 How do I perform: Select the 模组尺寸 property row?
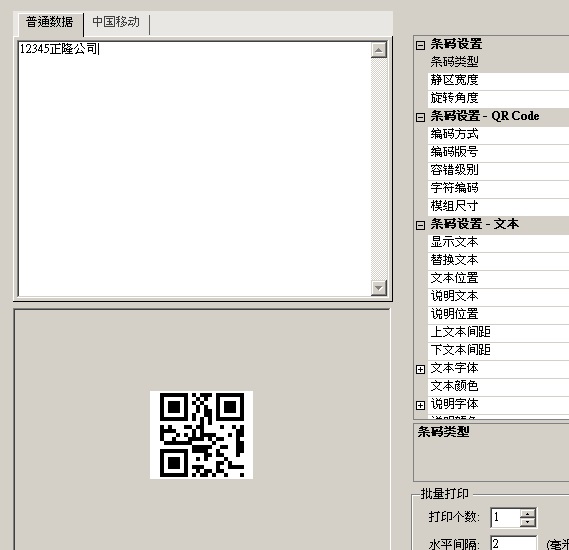click(x=499, y=206)
